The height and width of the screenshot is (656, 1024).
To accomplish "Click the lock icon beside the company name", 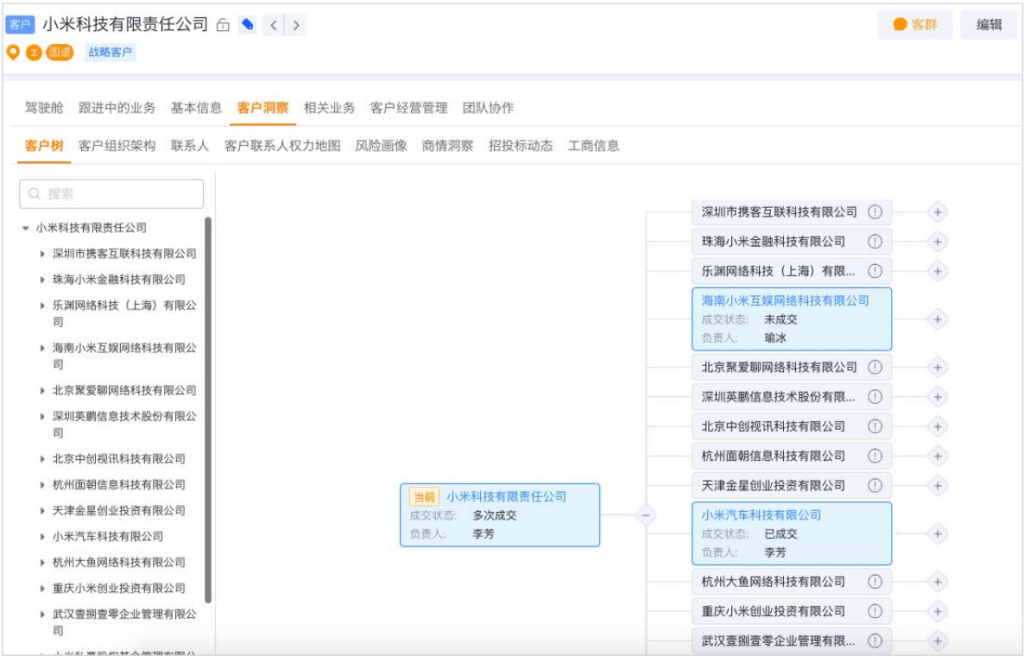I will [x=223, y=25].
